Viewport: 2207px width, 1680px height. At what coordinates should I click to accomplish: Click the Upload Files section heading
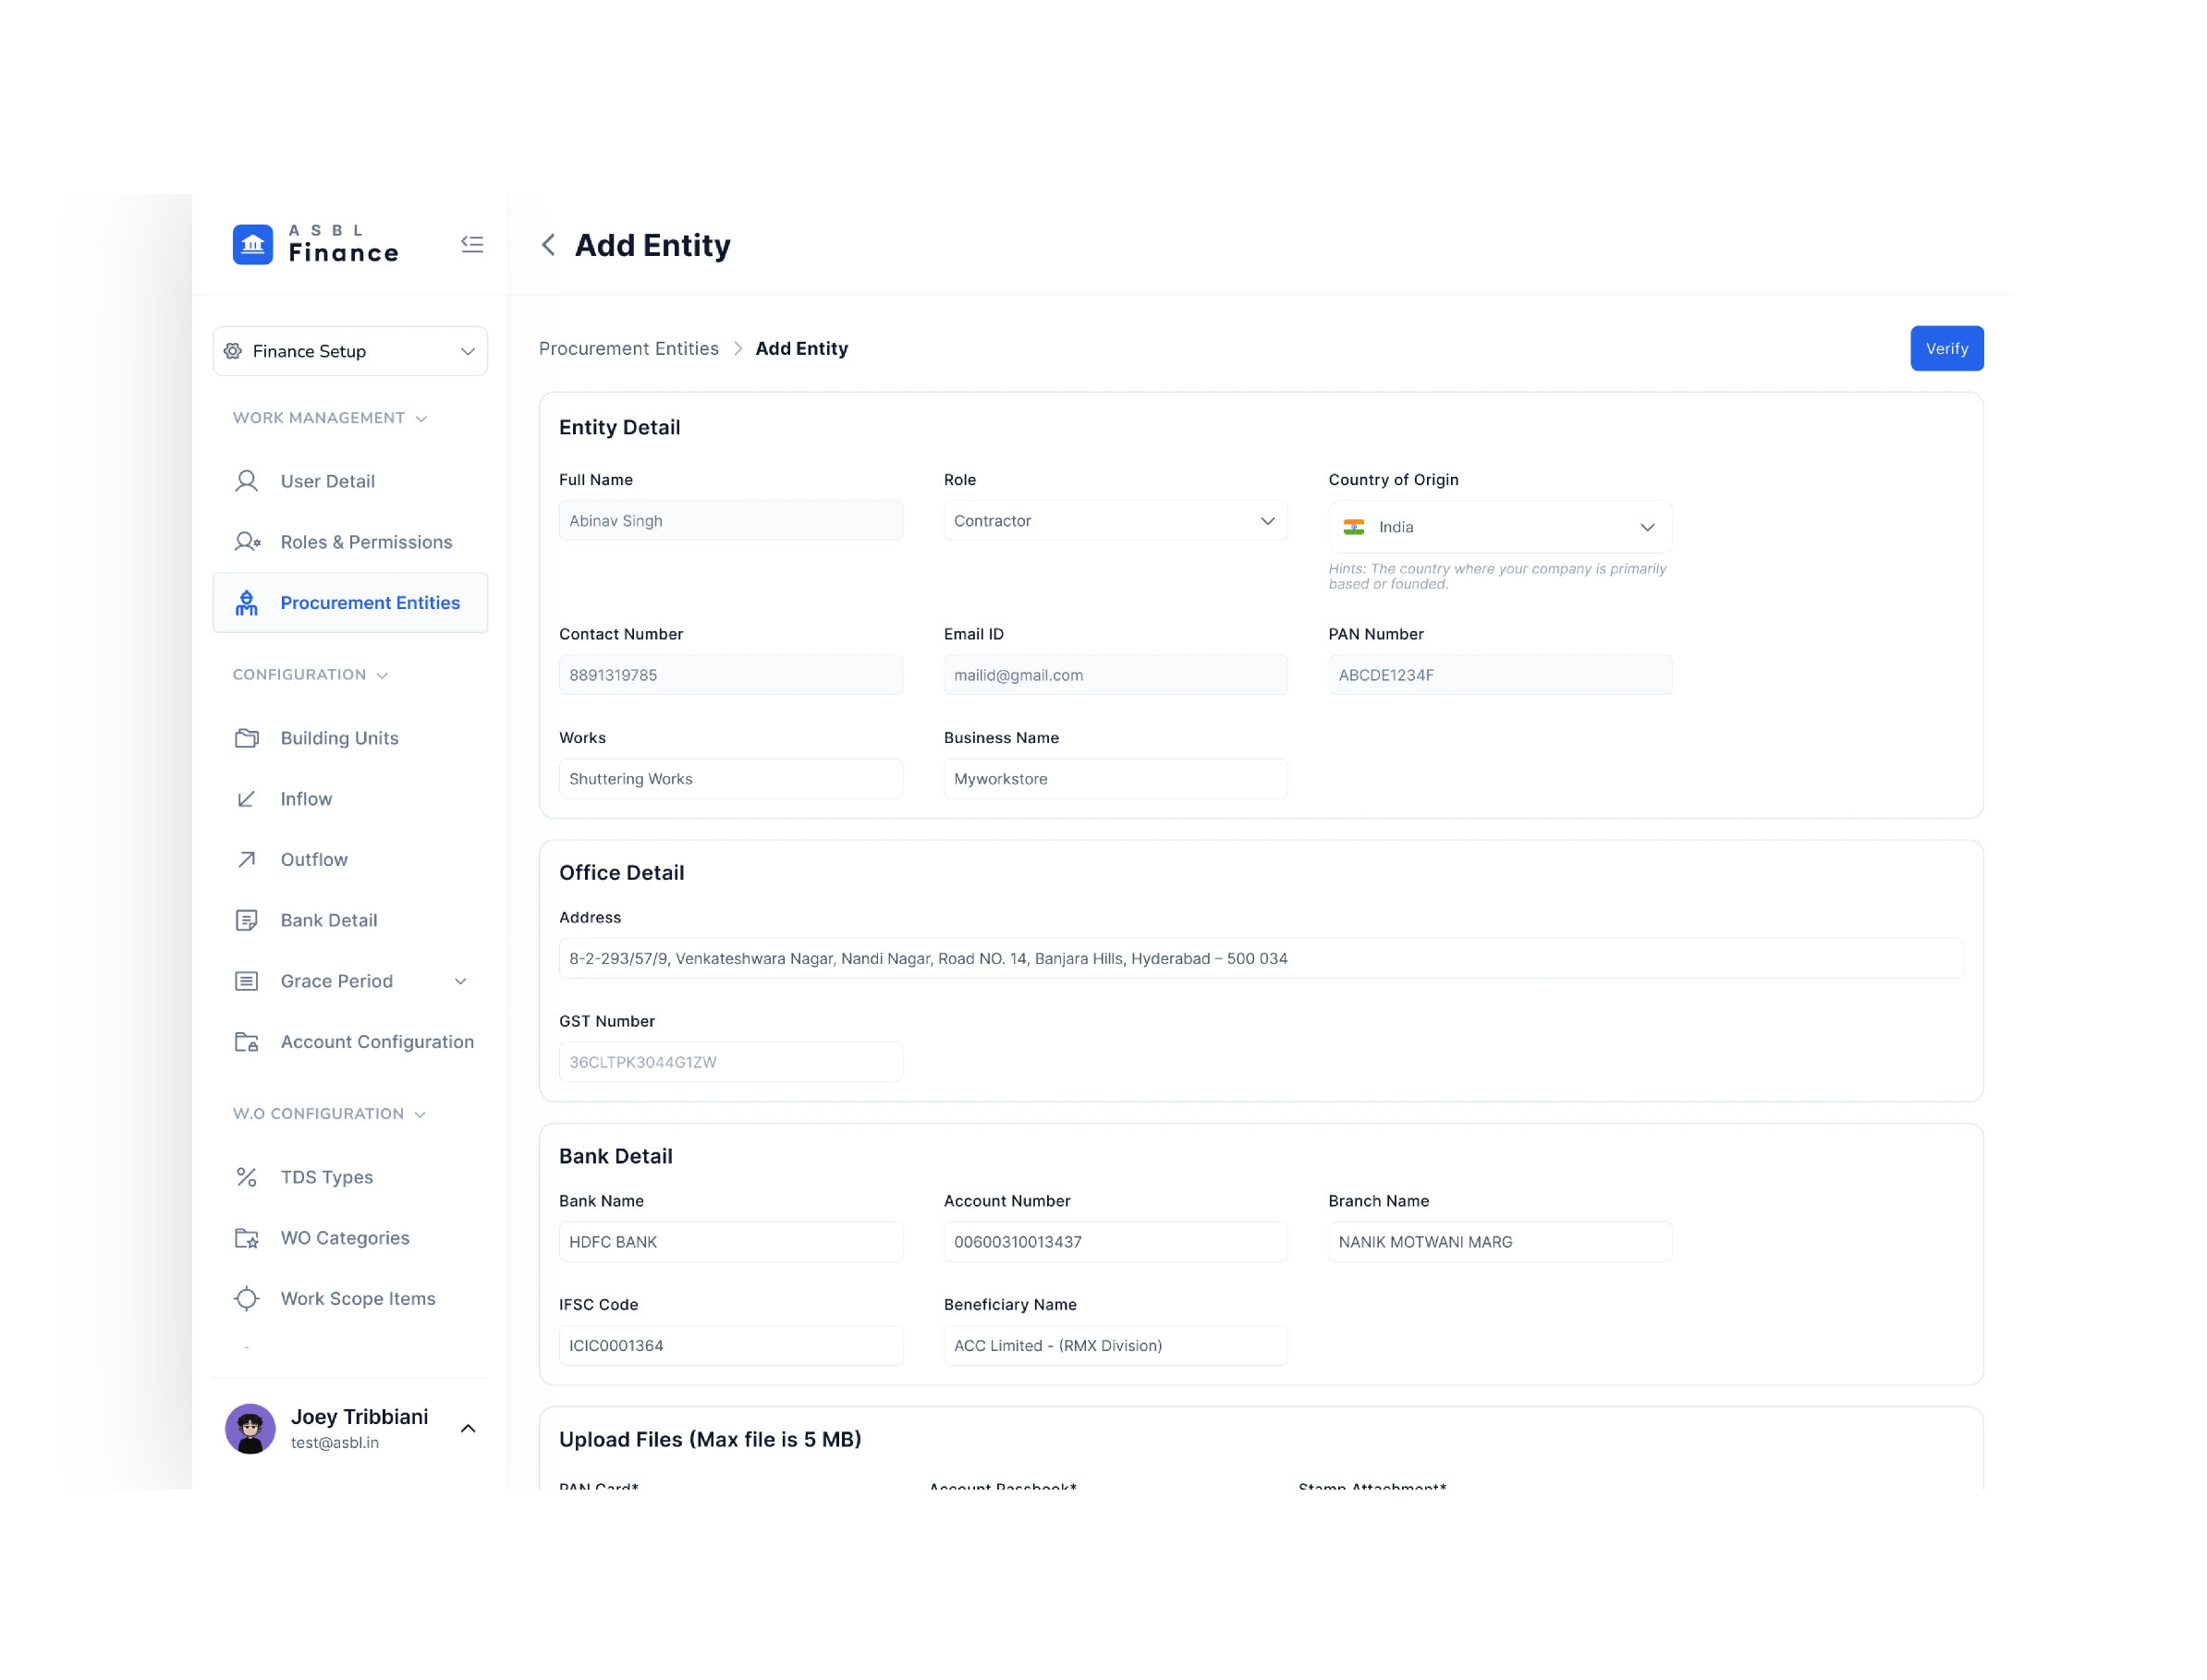[709, 1439]
